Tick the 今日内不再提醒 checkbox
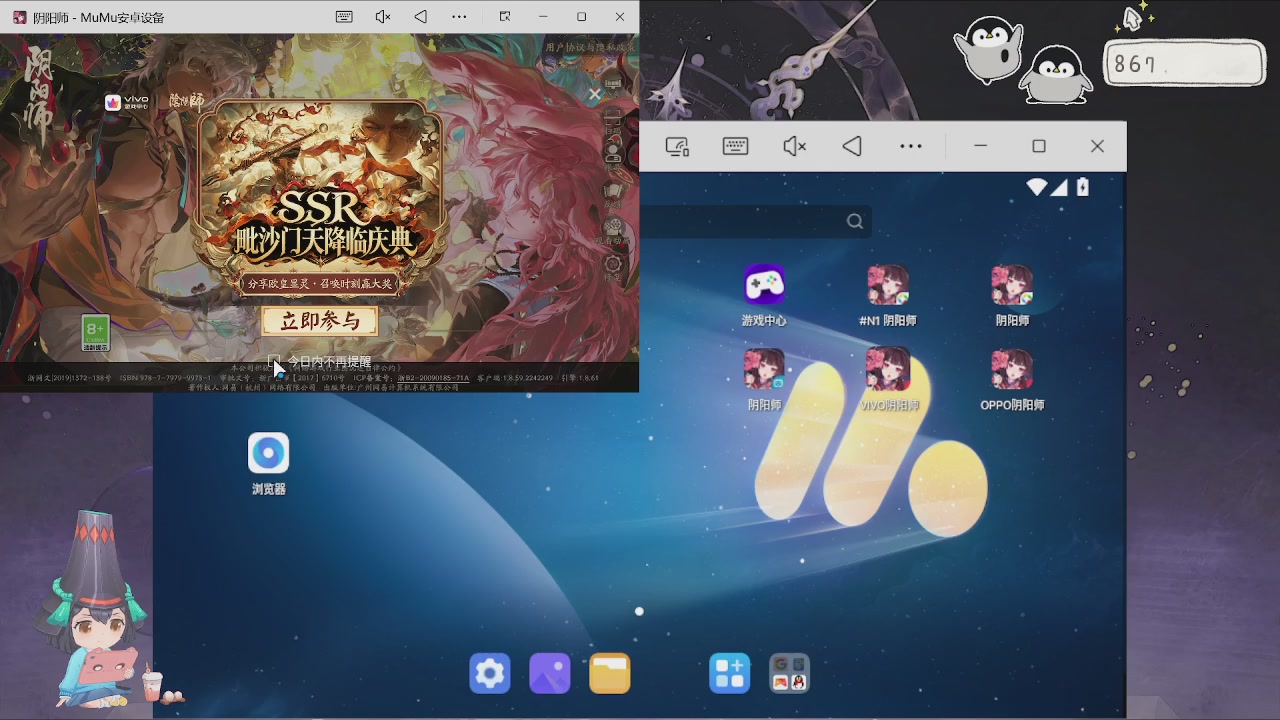1280x720 pixels. coord(274,361)
